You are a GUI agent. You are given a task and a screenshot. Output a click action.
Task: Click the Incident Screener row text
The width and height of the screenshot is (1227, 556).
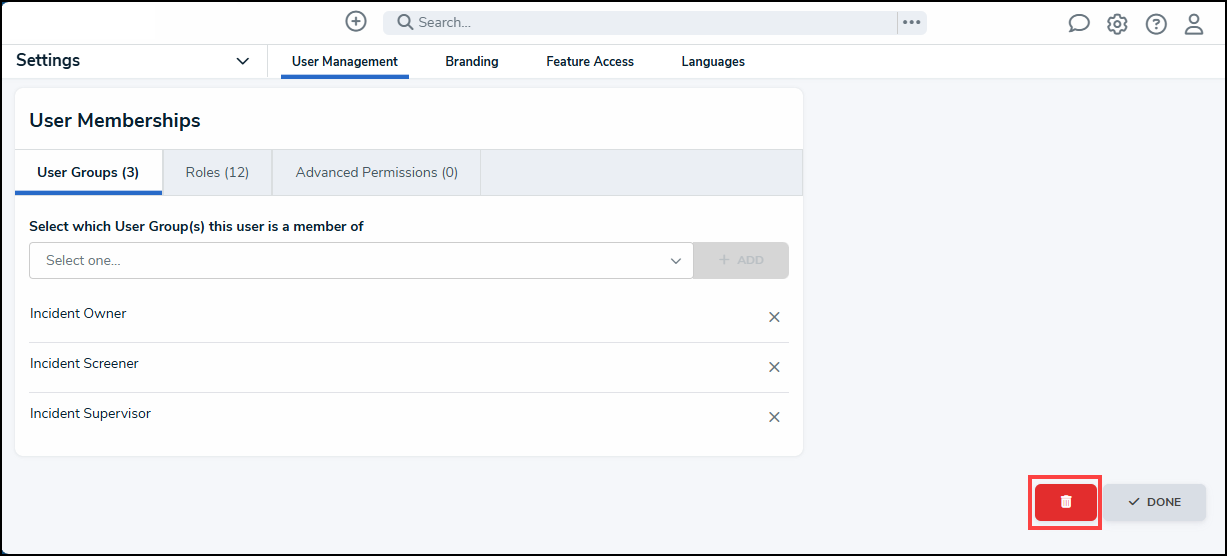(x=84, y=363)
